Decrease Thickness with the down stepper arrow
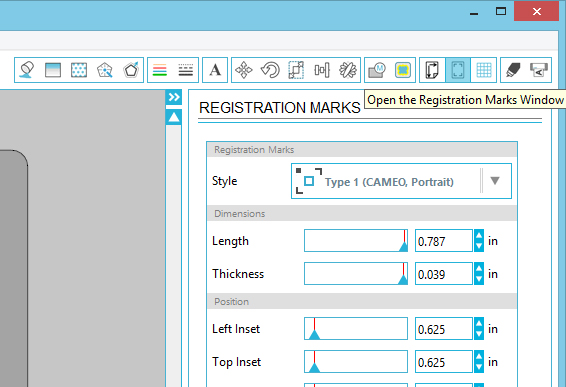Image resolution: width=566 pixels, height=387 pixels. tap(479, 279)
